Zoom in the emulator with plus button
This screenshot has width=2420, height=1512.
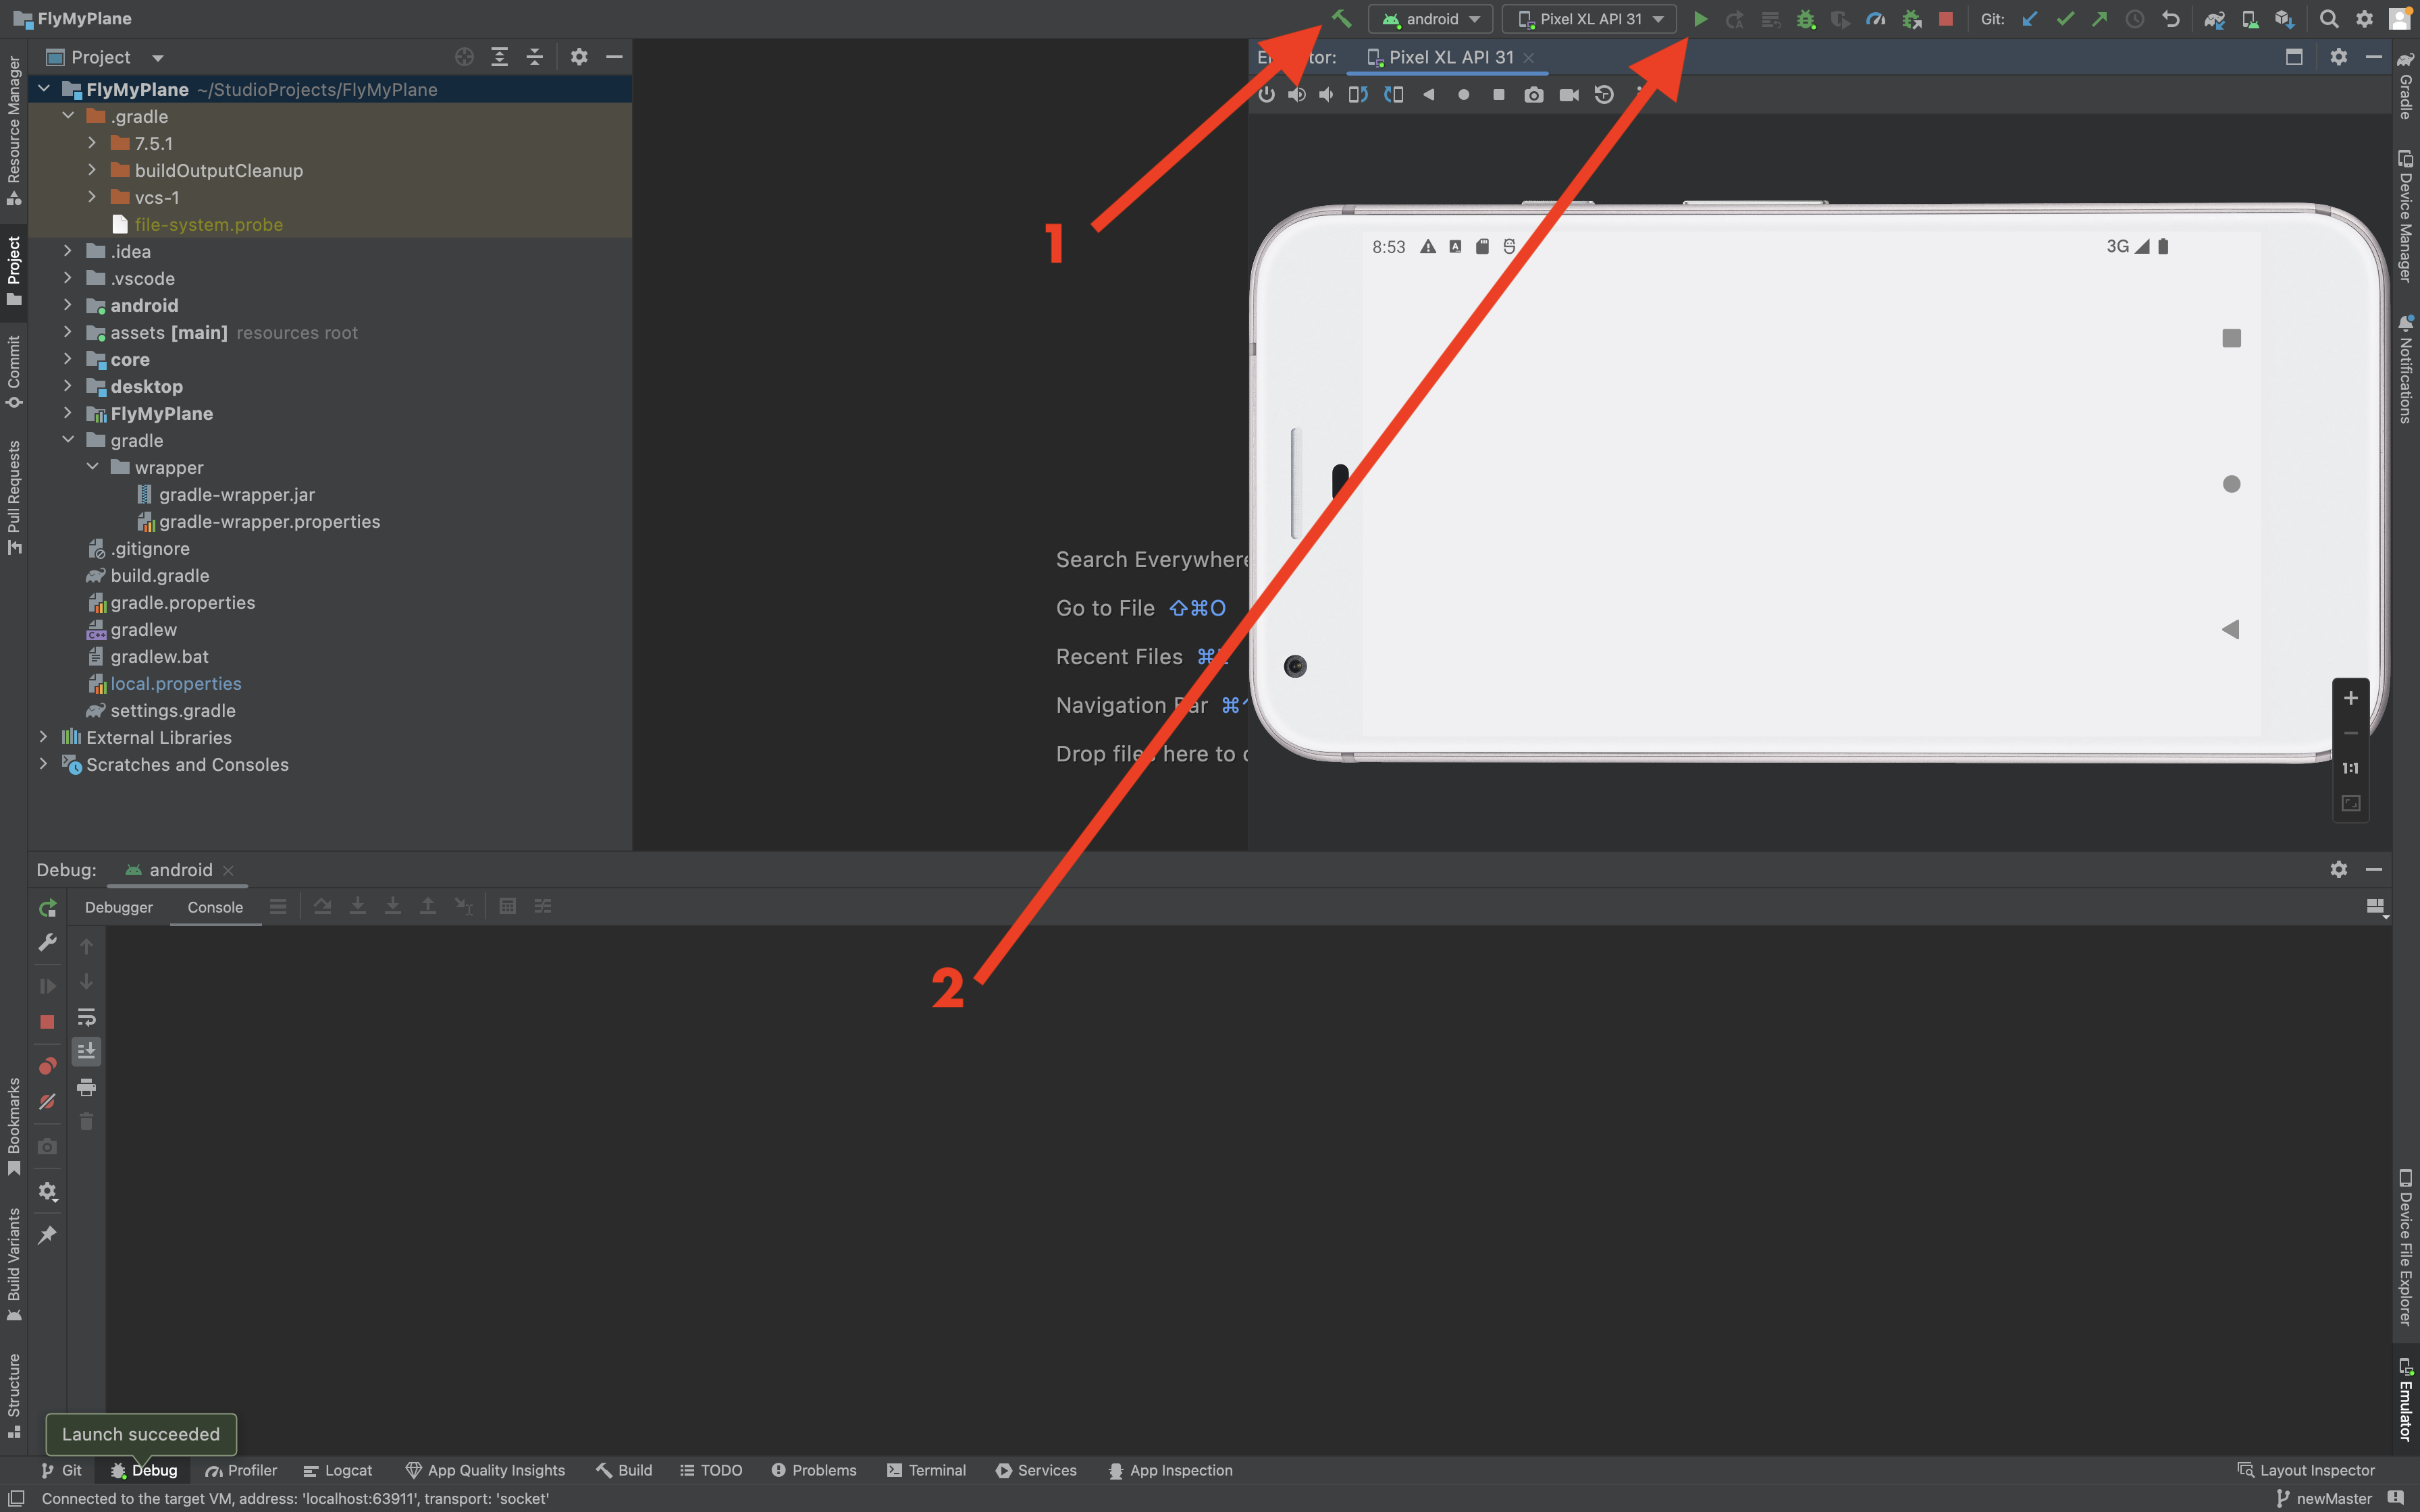(x=2351, y=698)
